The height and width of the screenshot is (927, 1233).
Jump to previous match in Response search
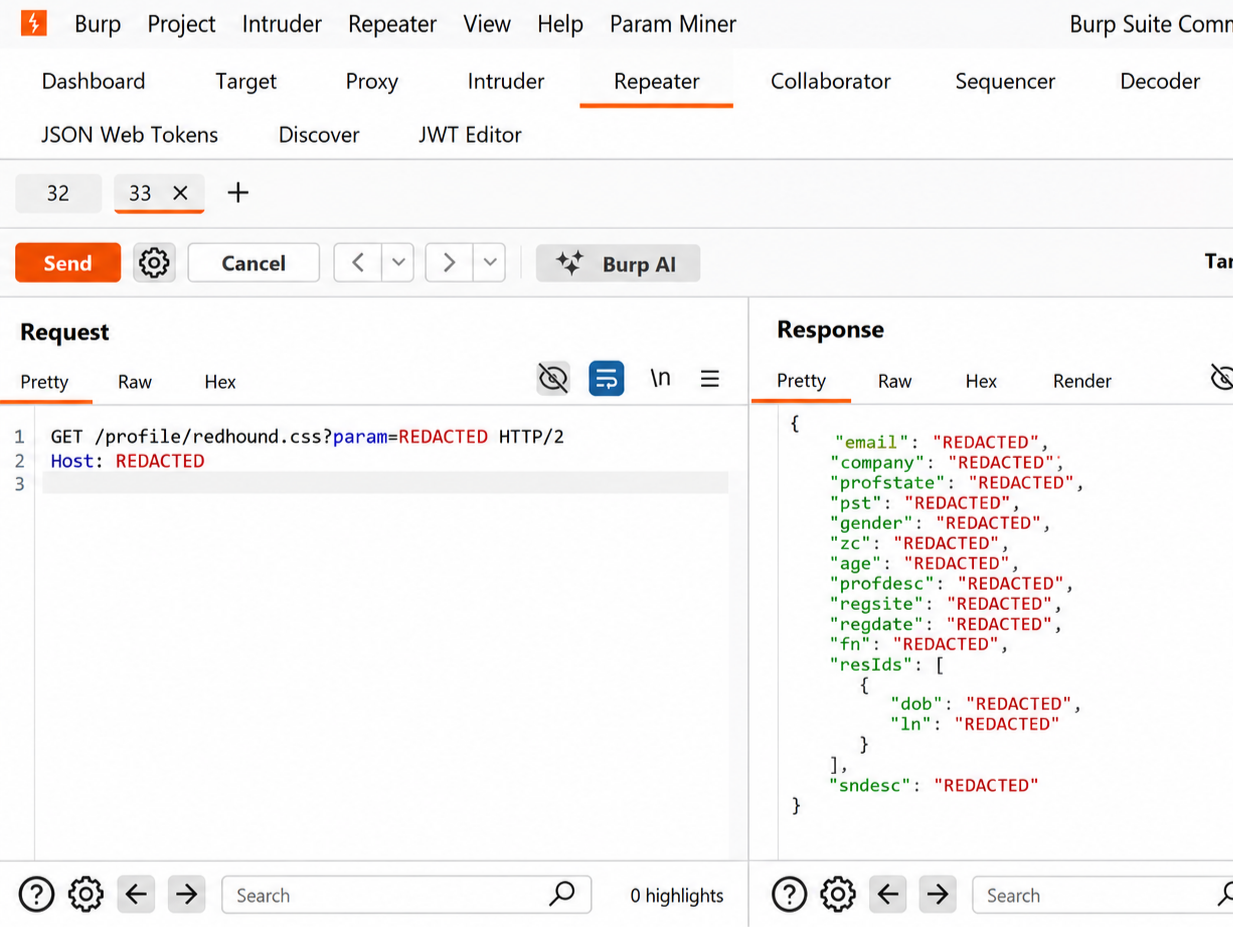pyautogui.click(x=888, y=894)
